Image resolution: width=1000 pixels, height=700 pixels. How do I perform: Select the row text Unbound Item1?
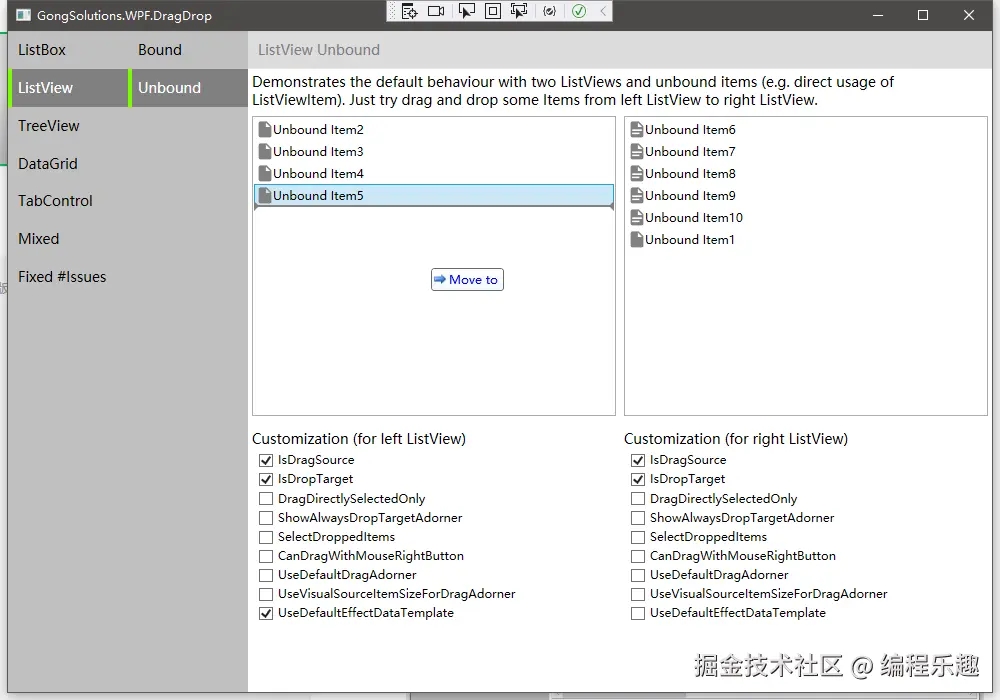[689, 240]
